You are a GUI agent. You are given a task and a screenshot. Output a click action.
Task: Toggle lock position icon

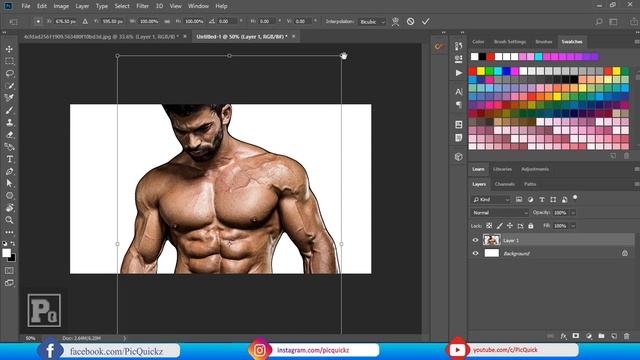pos(510,226)
